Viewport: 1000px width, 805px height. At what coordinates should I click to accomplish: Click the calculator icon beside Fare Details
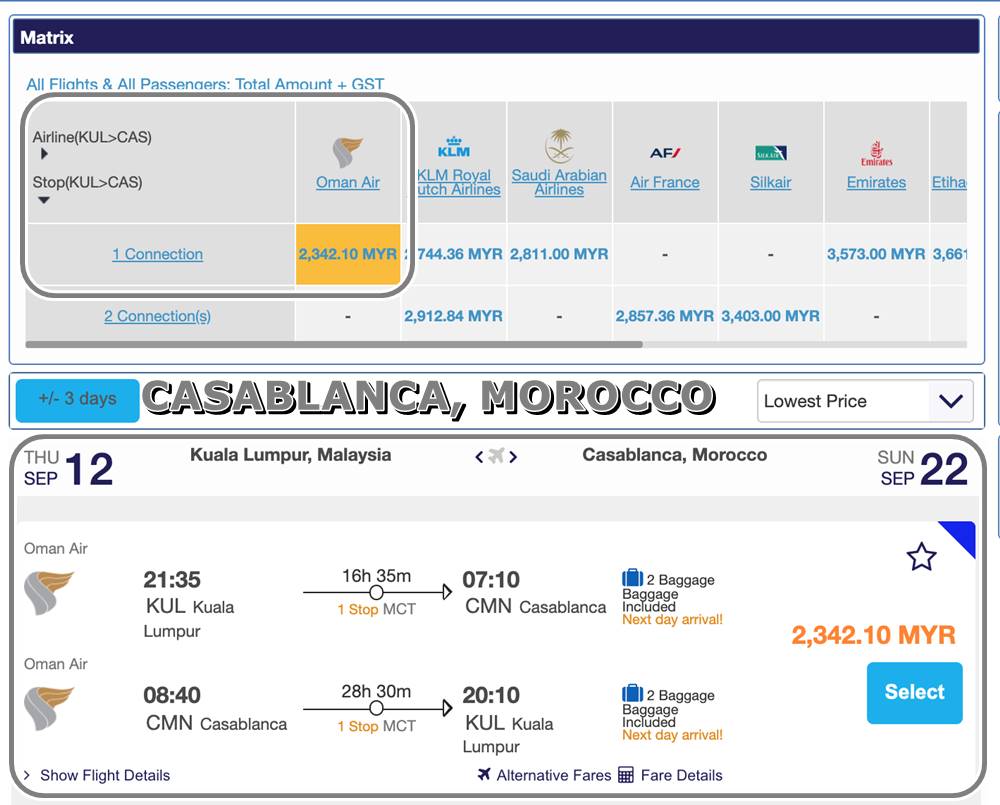626,775
